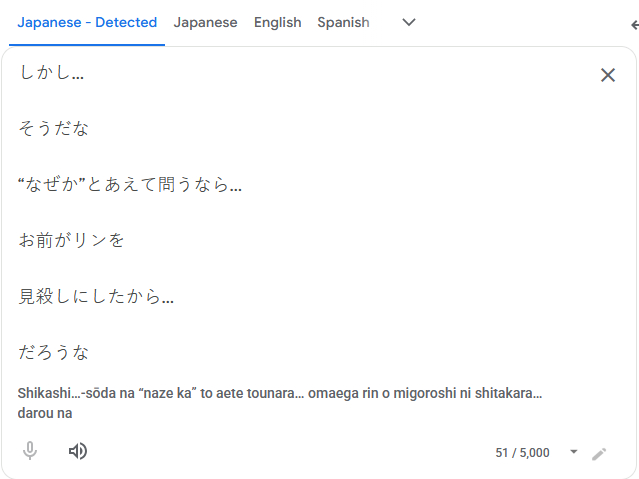Click the line 見殺しにしたから...
This screenshot has width=639, height=479.
pyautogui.click(x=96, y=296)
